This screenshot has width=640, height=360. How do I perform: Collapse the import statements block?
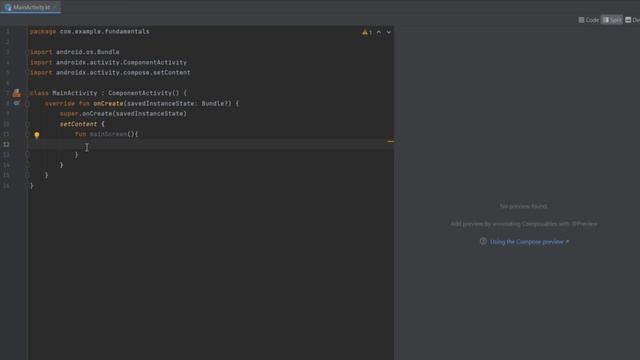pos(27,52)
